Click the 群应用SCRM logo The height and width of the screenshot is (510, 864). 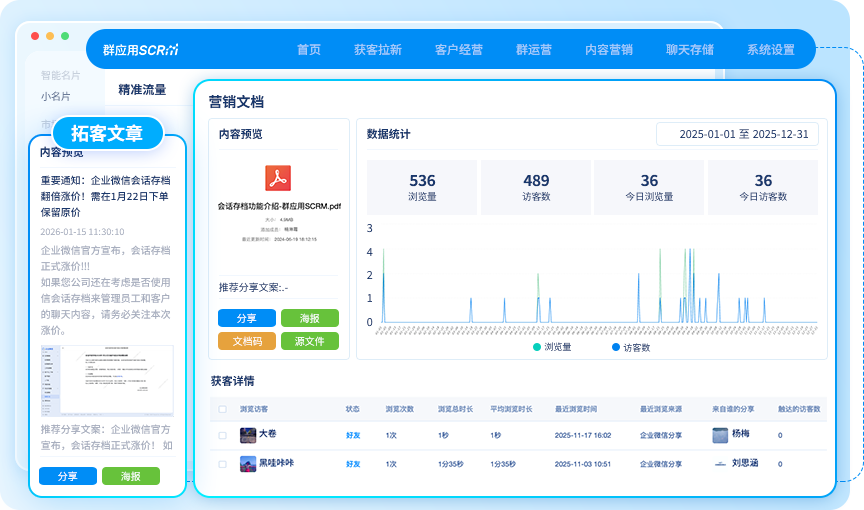click(141, 50)
